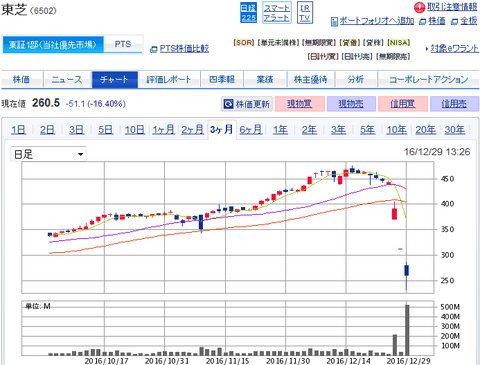This screenshot has height=365, width=480.
Task: Open the 四季報 tab
Action: pos(222,79)
